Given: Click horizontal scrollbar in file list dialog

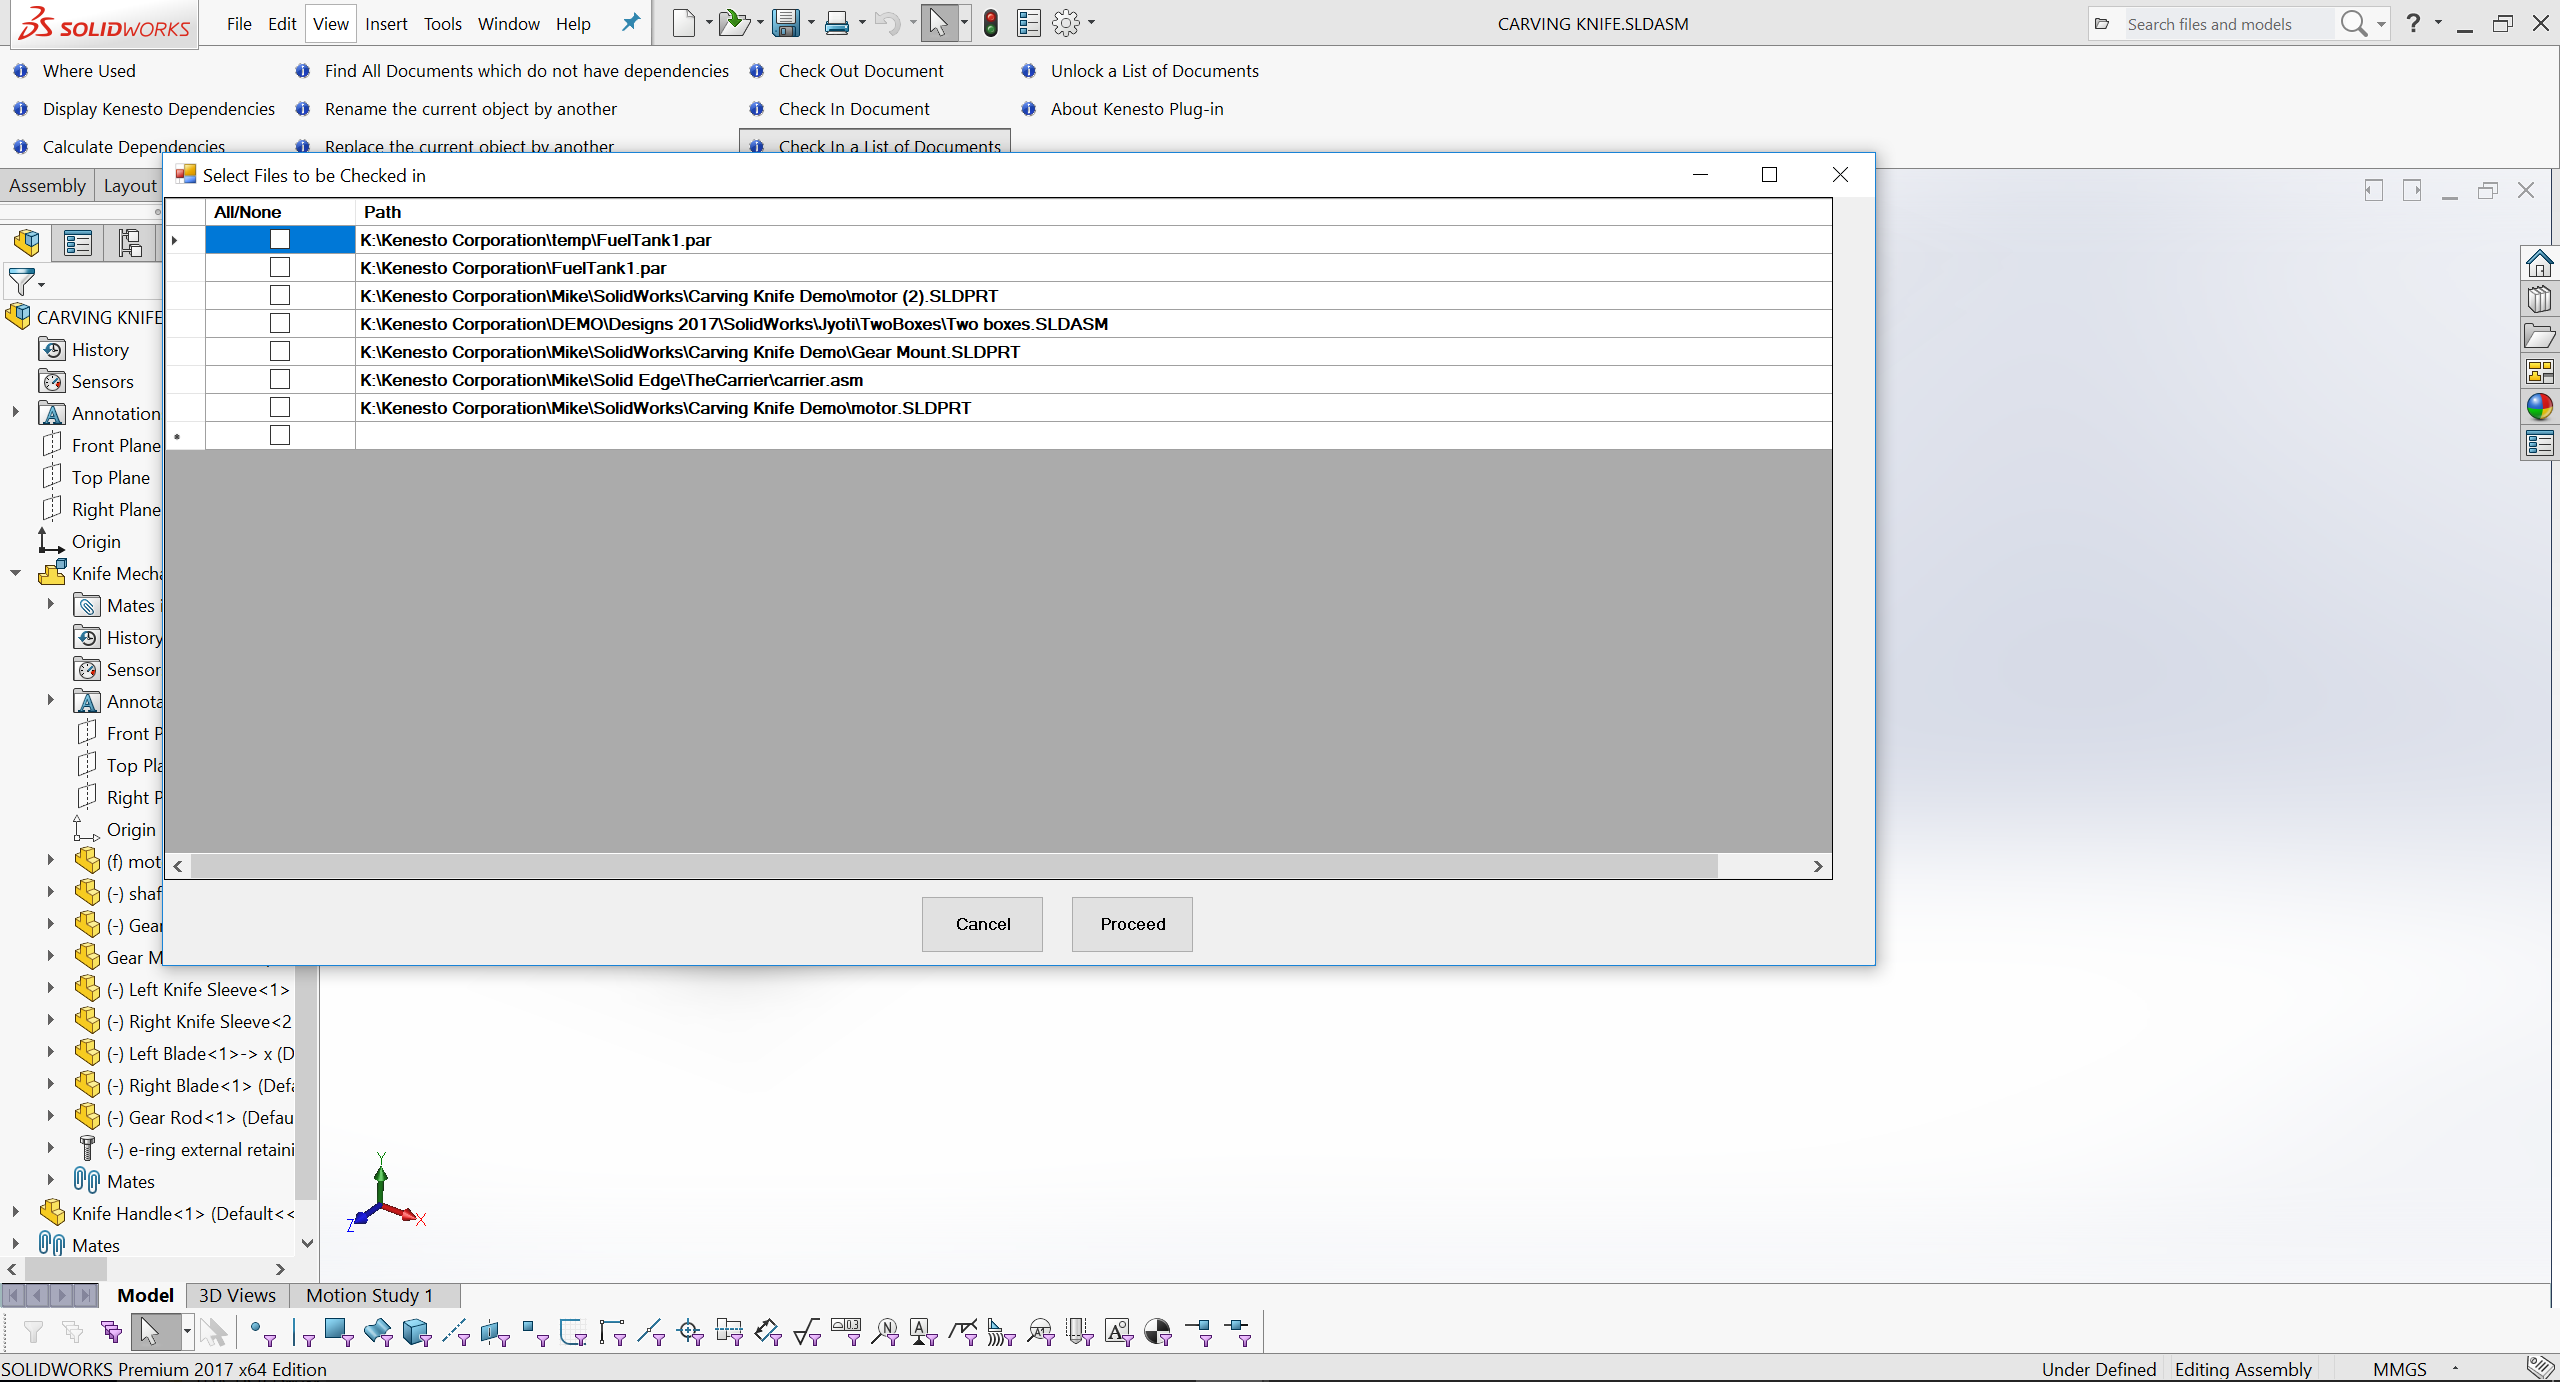Looking at the screenshot, I should (954, 866).
